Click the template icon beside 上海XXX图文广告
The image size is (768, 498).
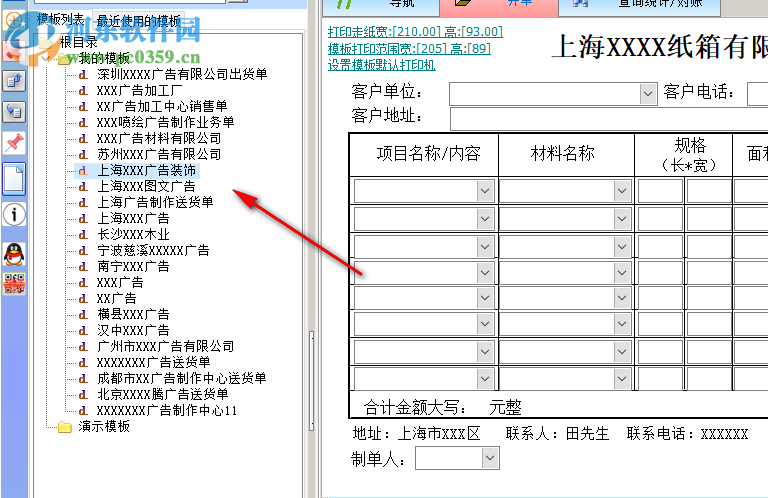point(83,187)
